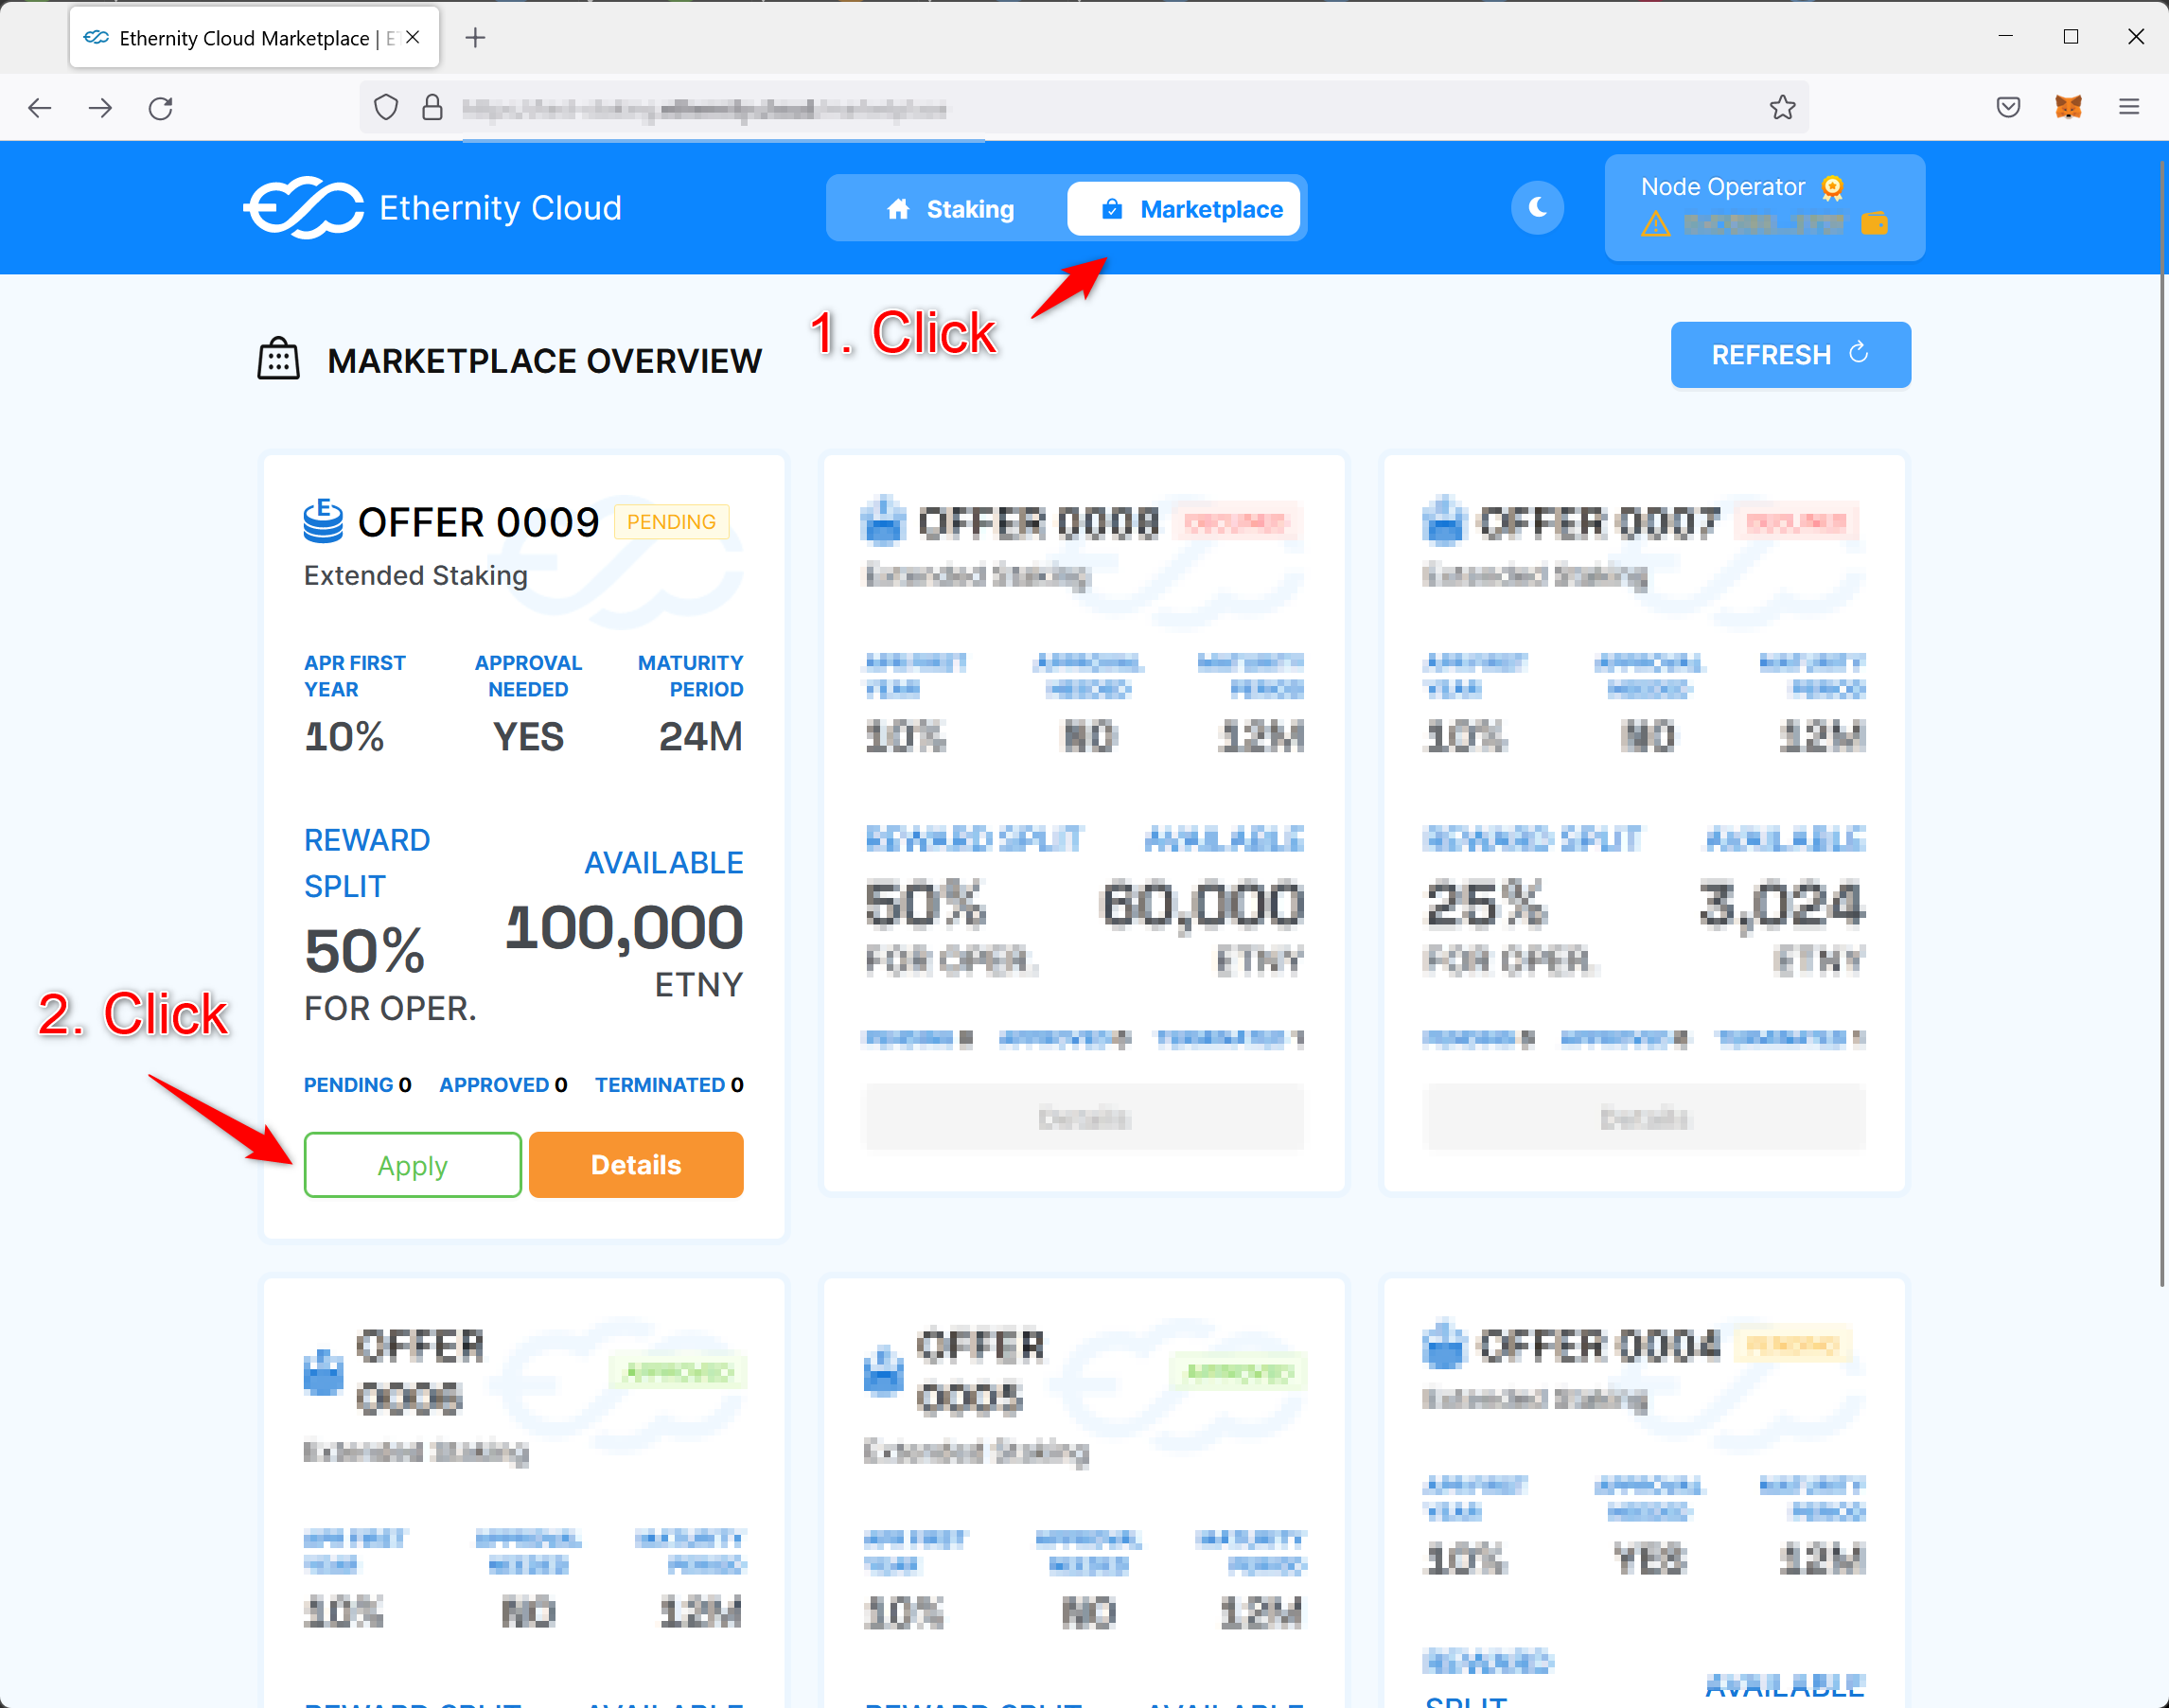Open Details for Offer 0008

pyautogui.click(x=1084, y=1118)
